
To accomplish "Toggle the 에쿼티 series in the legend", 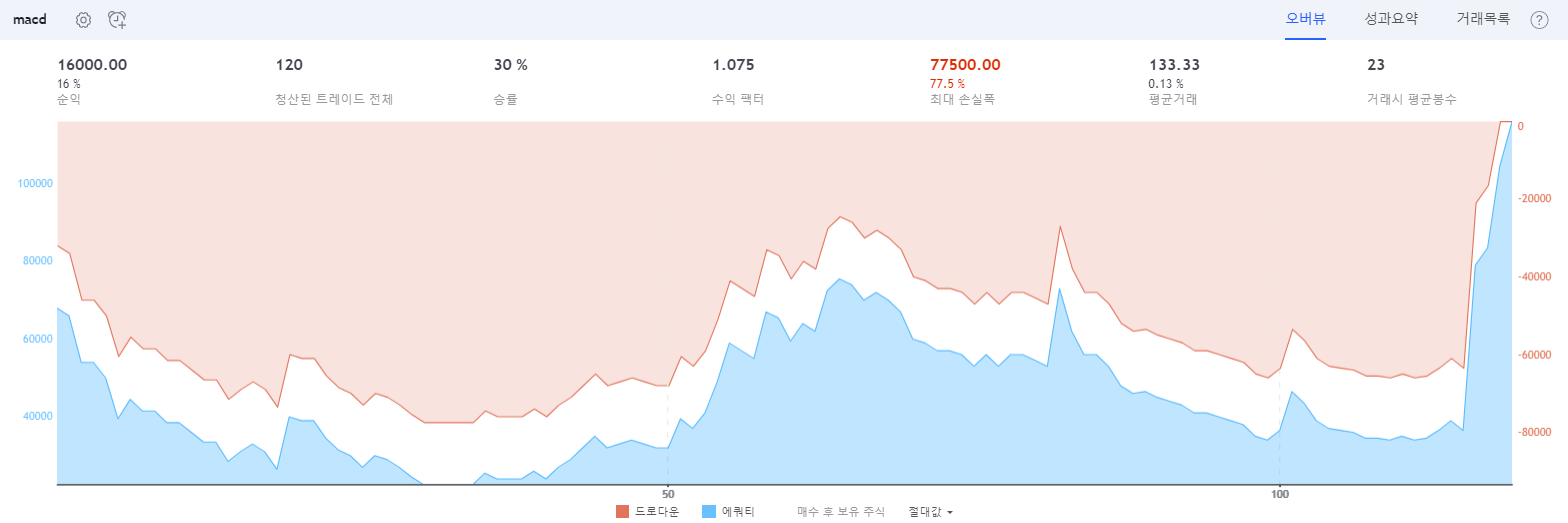I will point(728,511).
